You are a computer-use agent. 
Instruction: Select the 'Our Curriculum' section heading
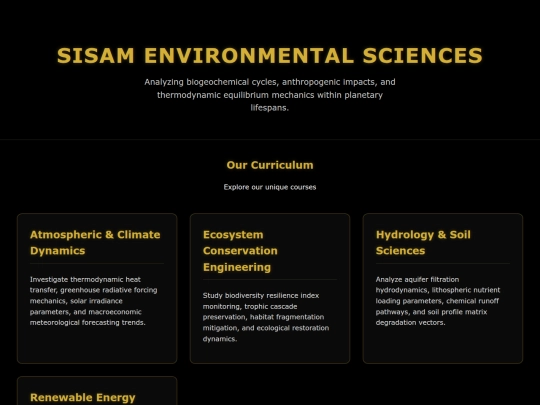(270, 165)
